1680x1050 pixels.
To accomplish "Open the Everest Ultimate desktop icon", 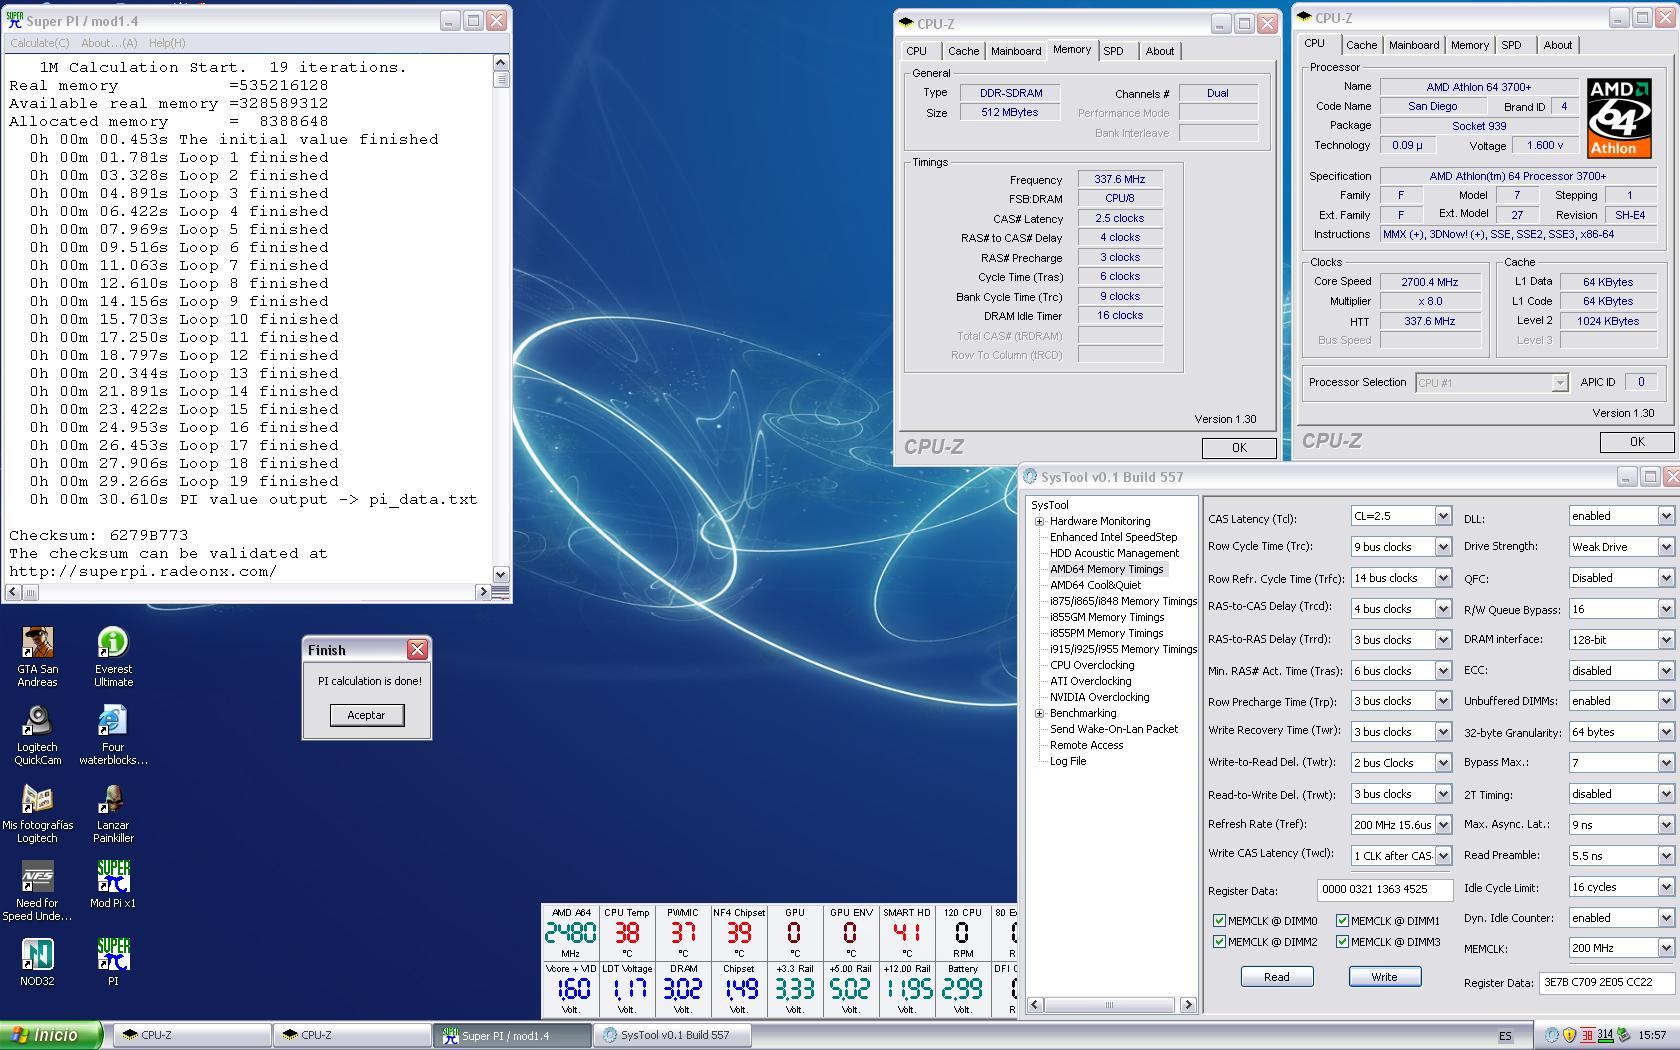I will (x=113, y=644).
